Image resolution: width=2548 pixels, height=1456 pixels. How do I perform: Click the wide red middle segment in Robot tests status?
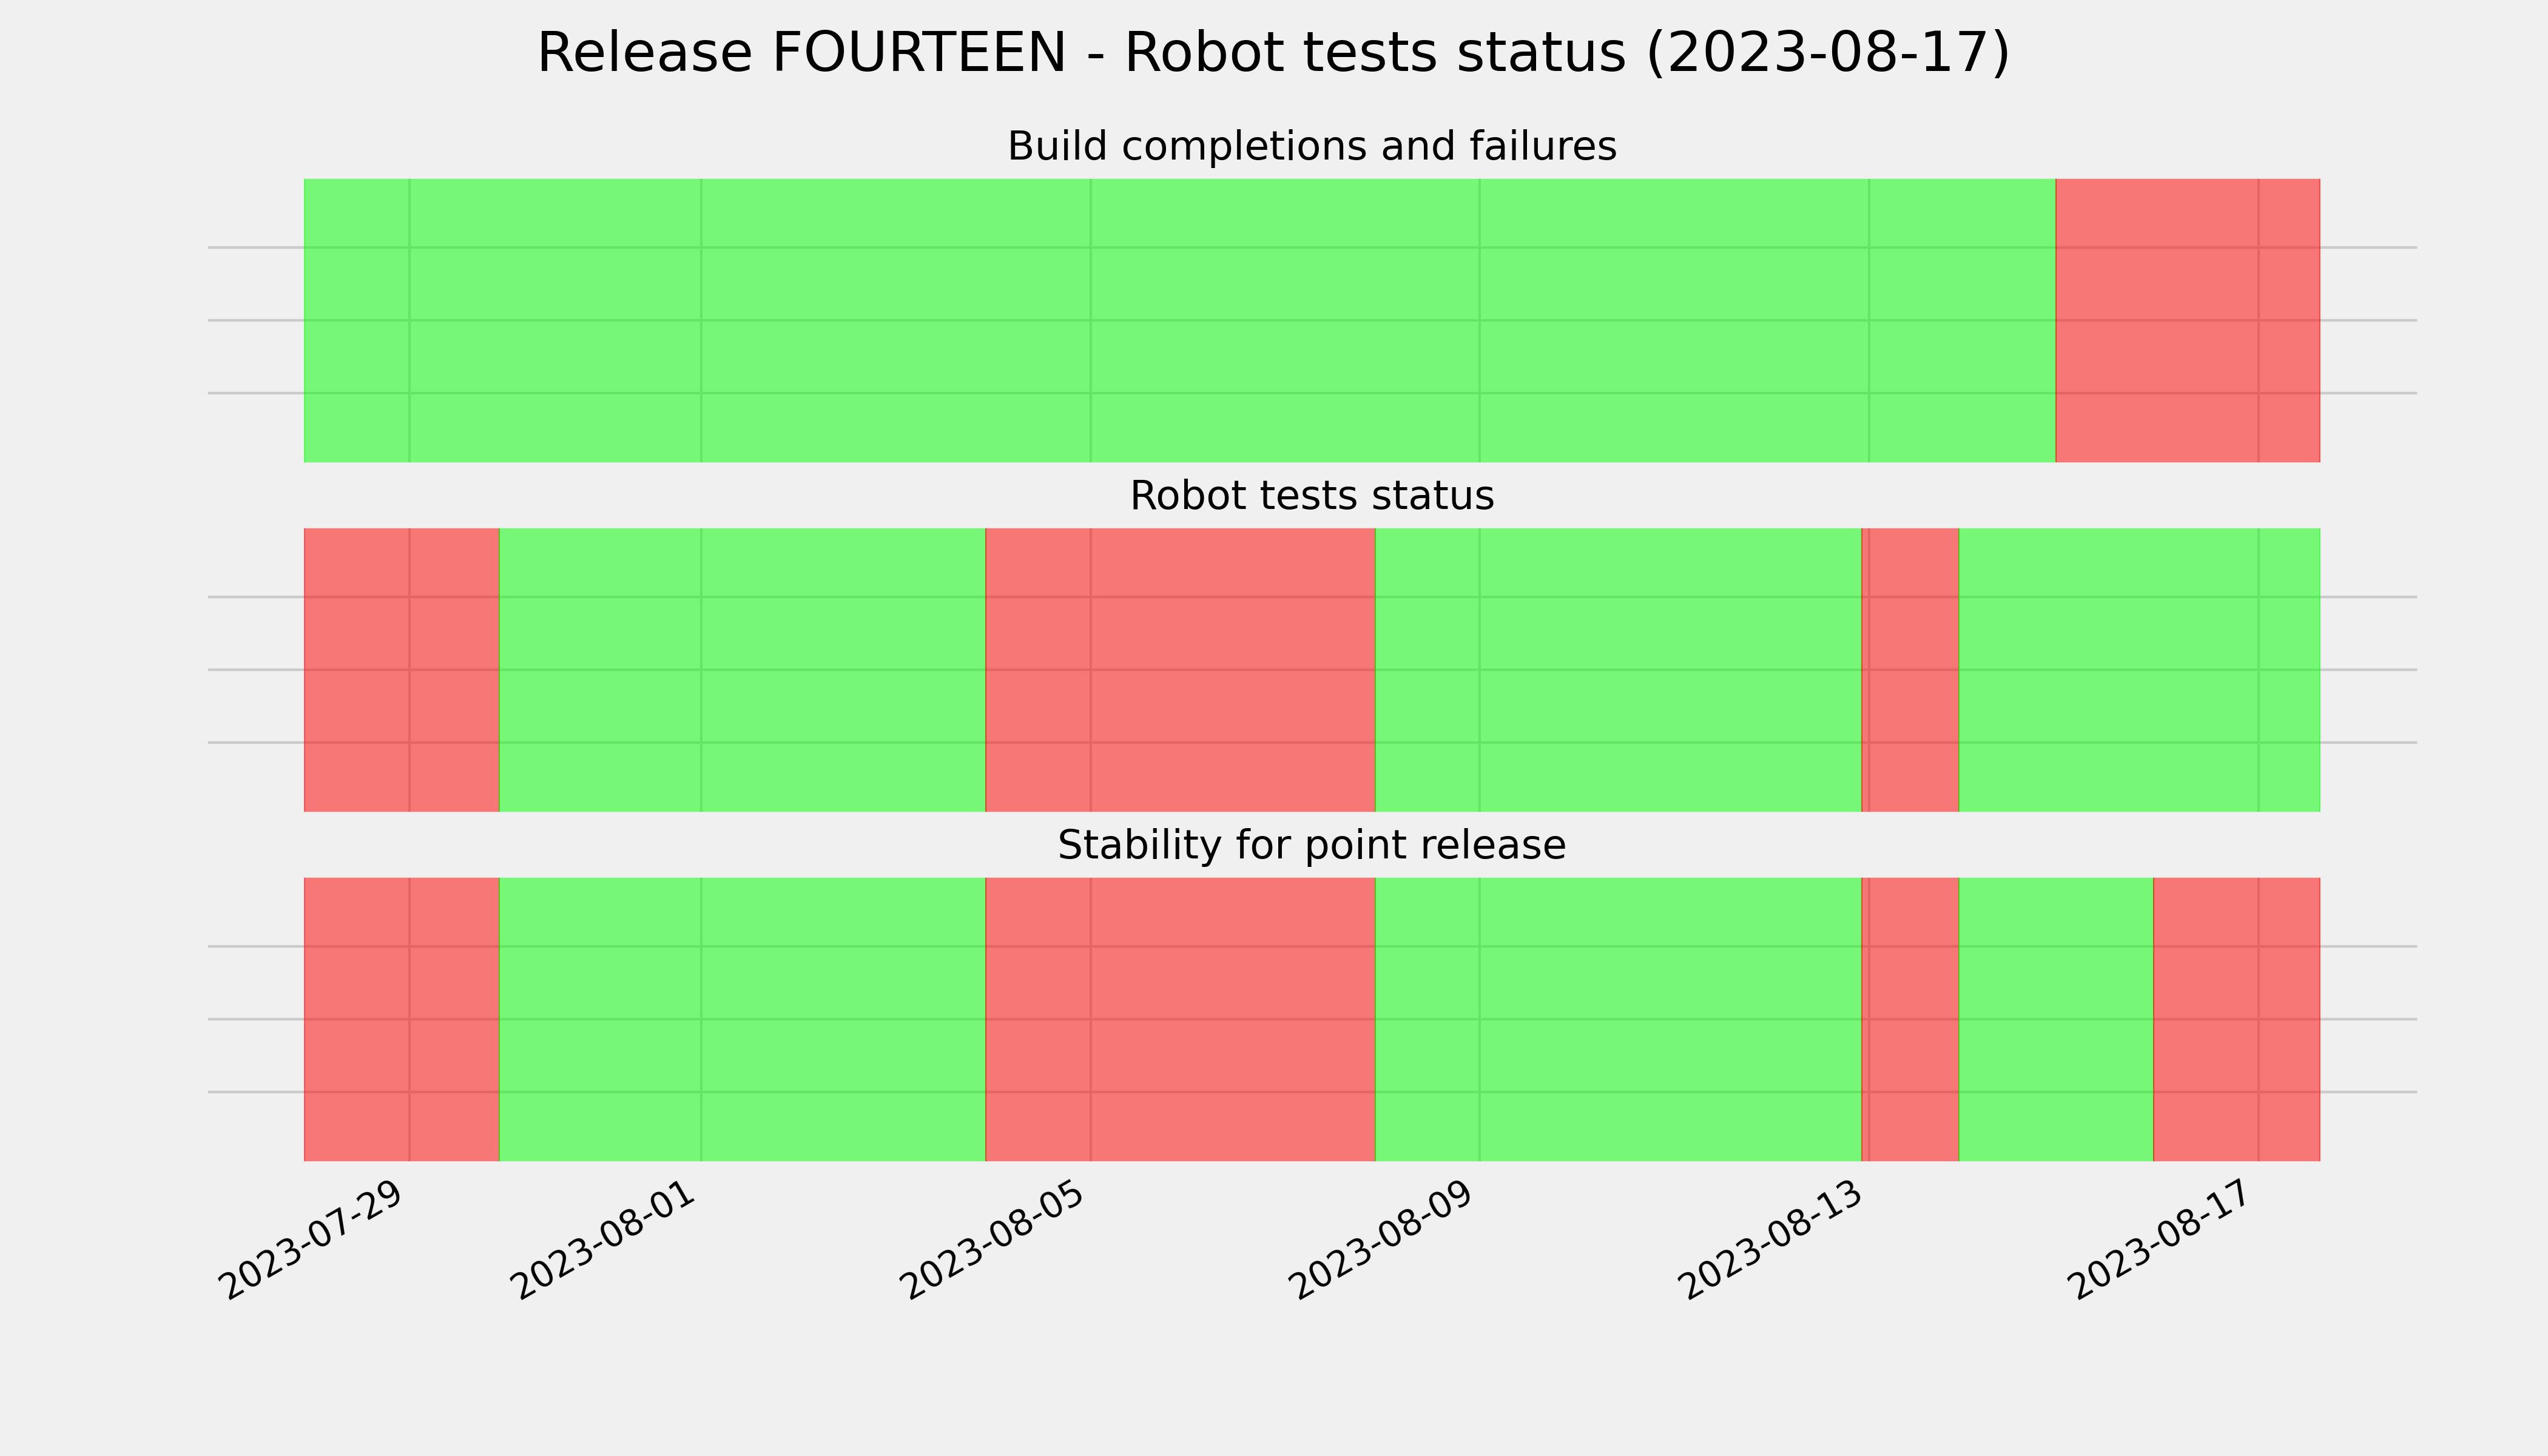[x=1180, y=670]
